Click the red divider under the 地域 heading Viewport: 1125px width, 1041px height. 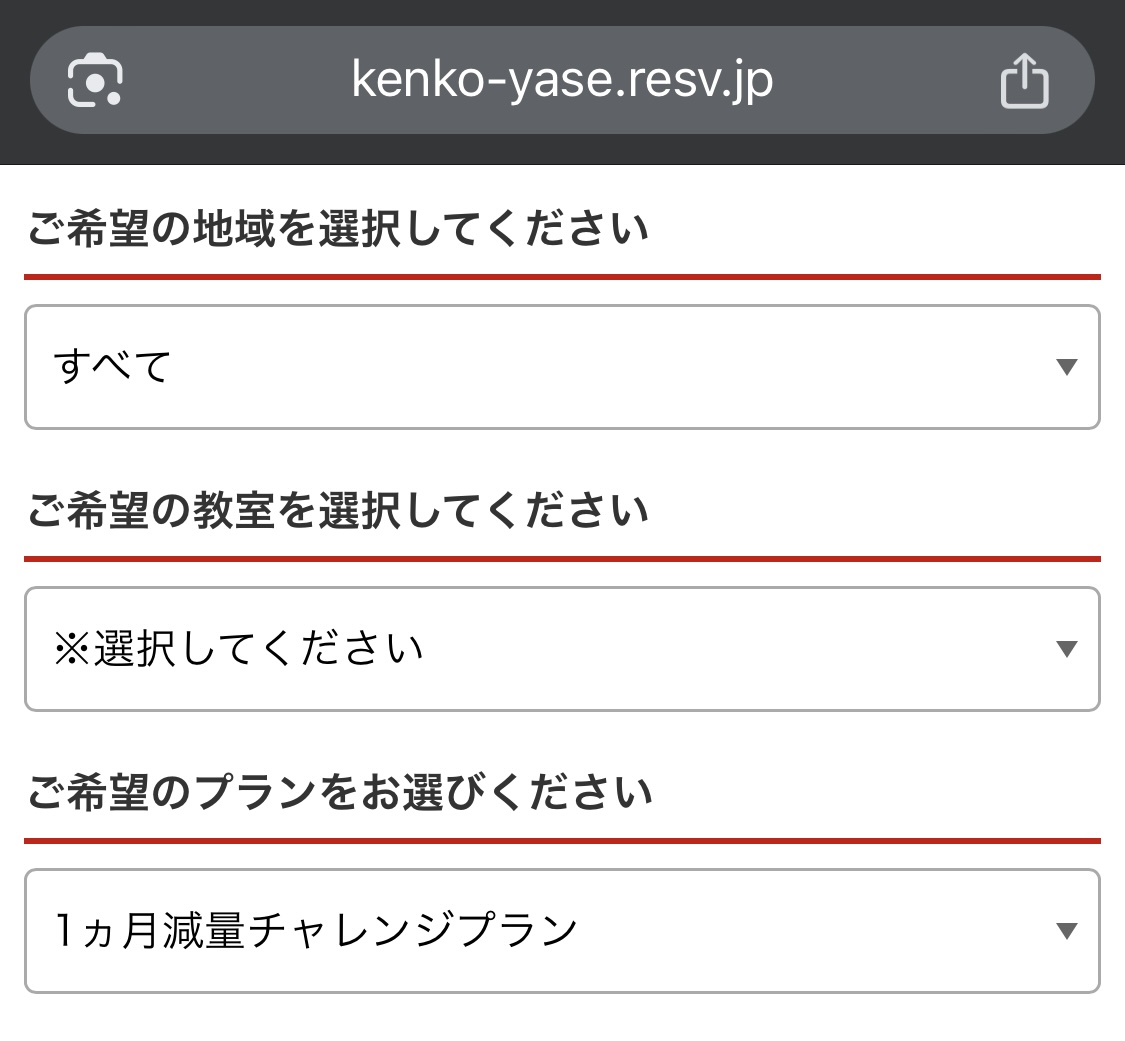(x=562, y=277)
